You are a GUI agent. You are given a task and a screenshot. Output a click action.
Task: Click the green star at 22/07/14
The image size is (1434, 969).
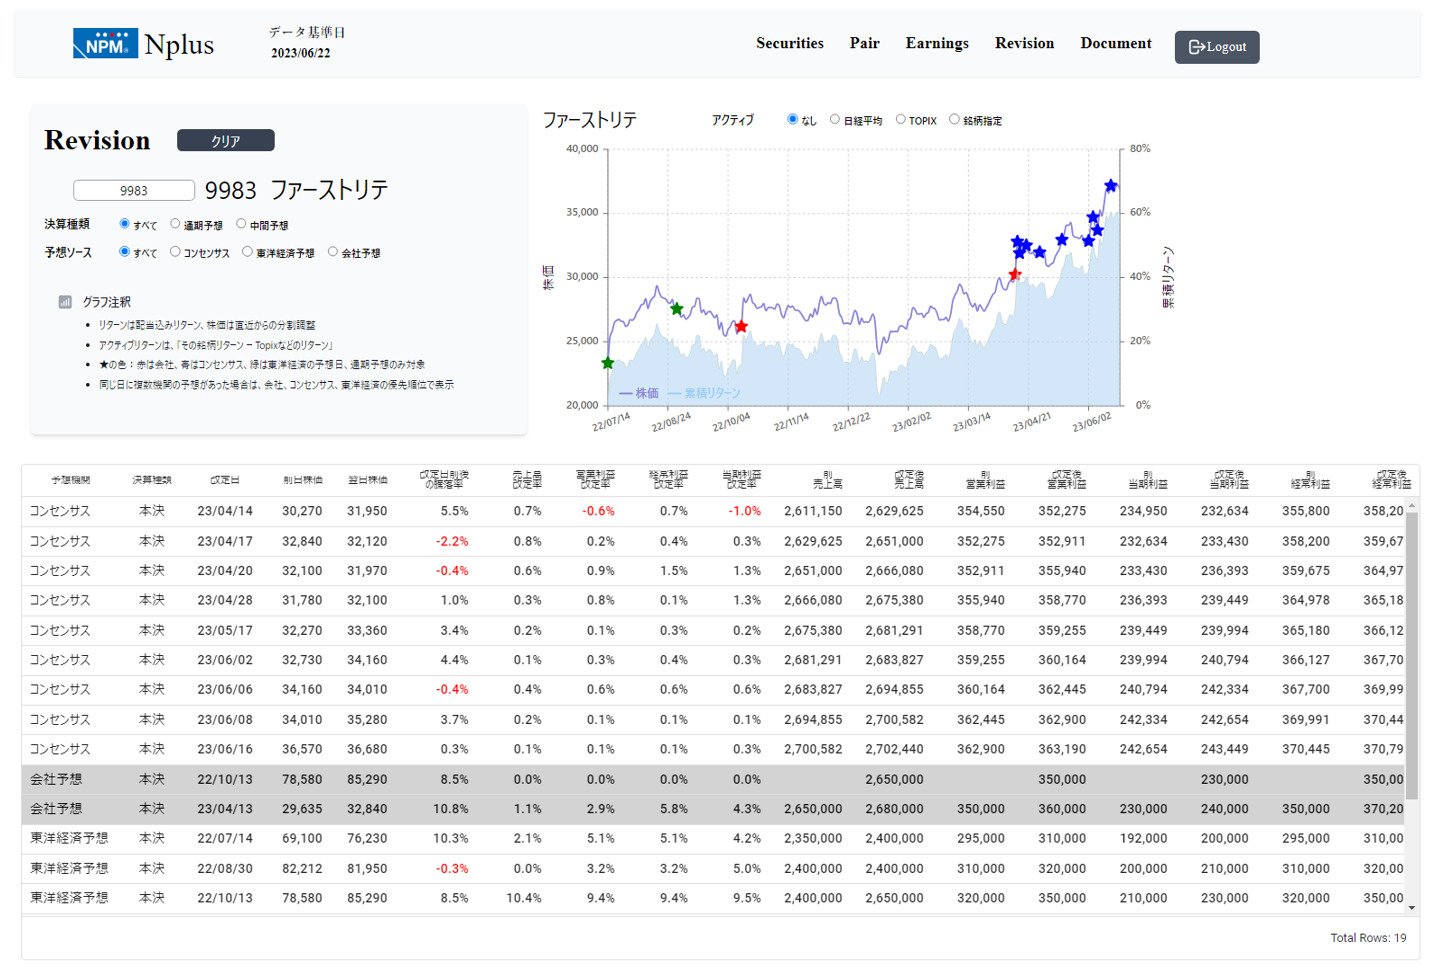[608, 363]
